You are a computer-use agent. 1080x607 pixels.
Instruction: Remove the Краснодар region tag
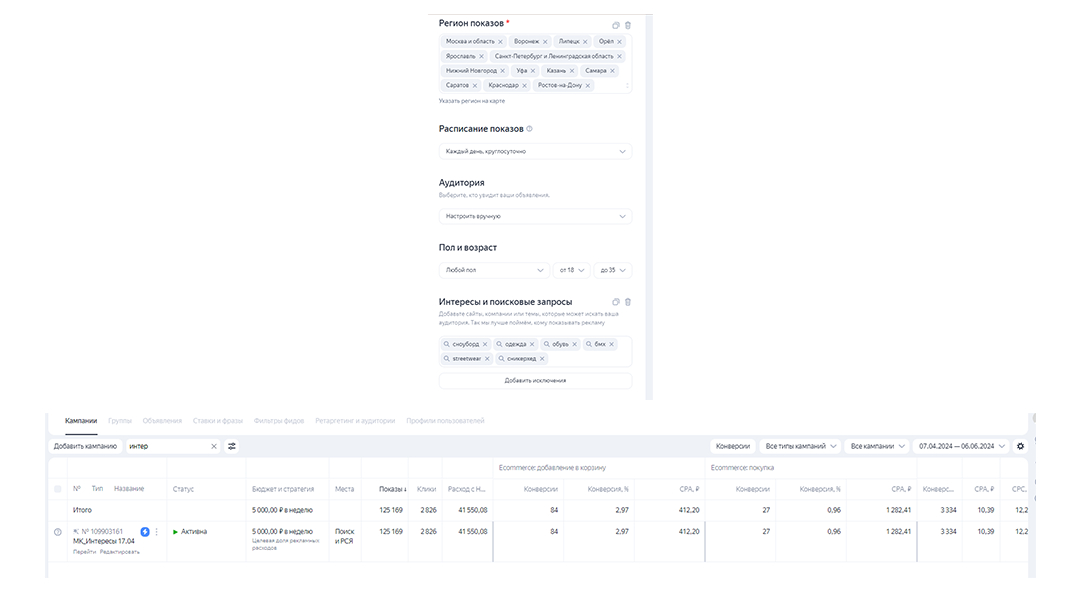[524, 85]
